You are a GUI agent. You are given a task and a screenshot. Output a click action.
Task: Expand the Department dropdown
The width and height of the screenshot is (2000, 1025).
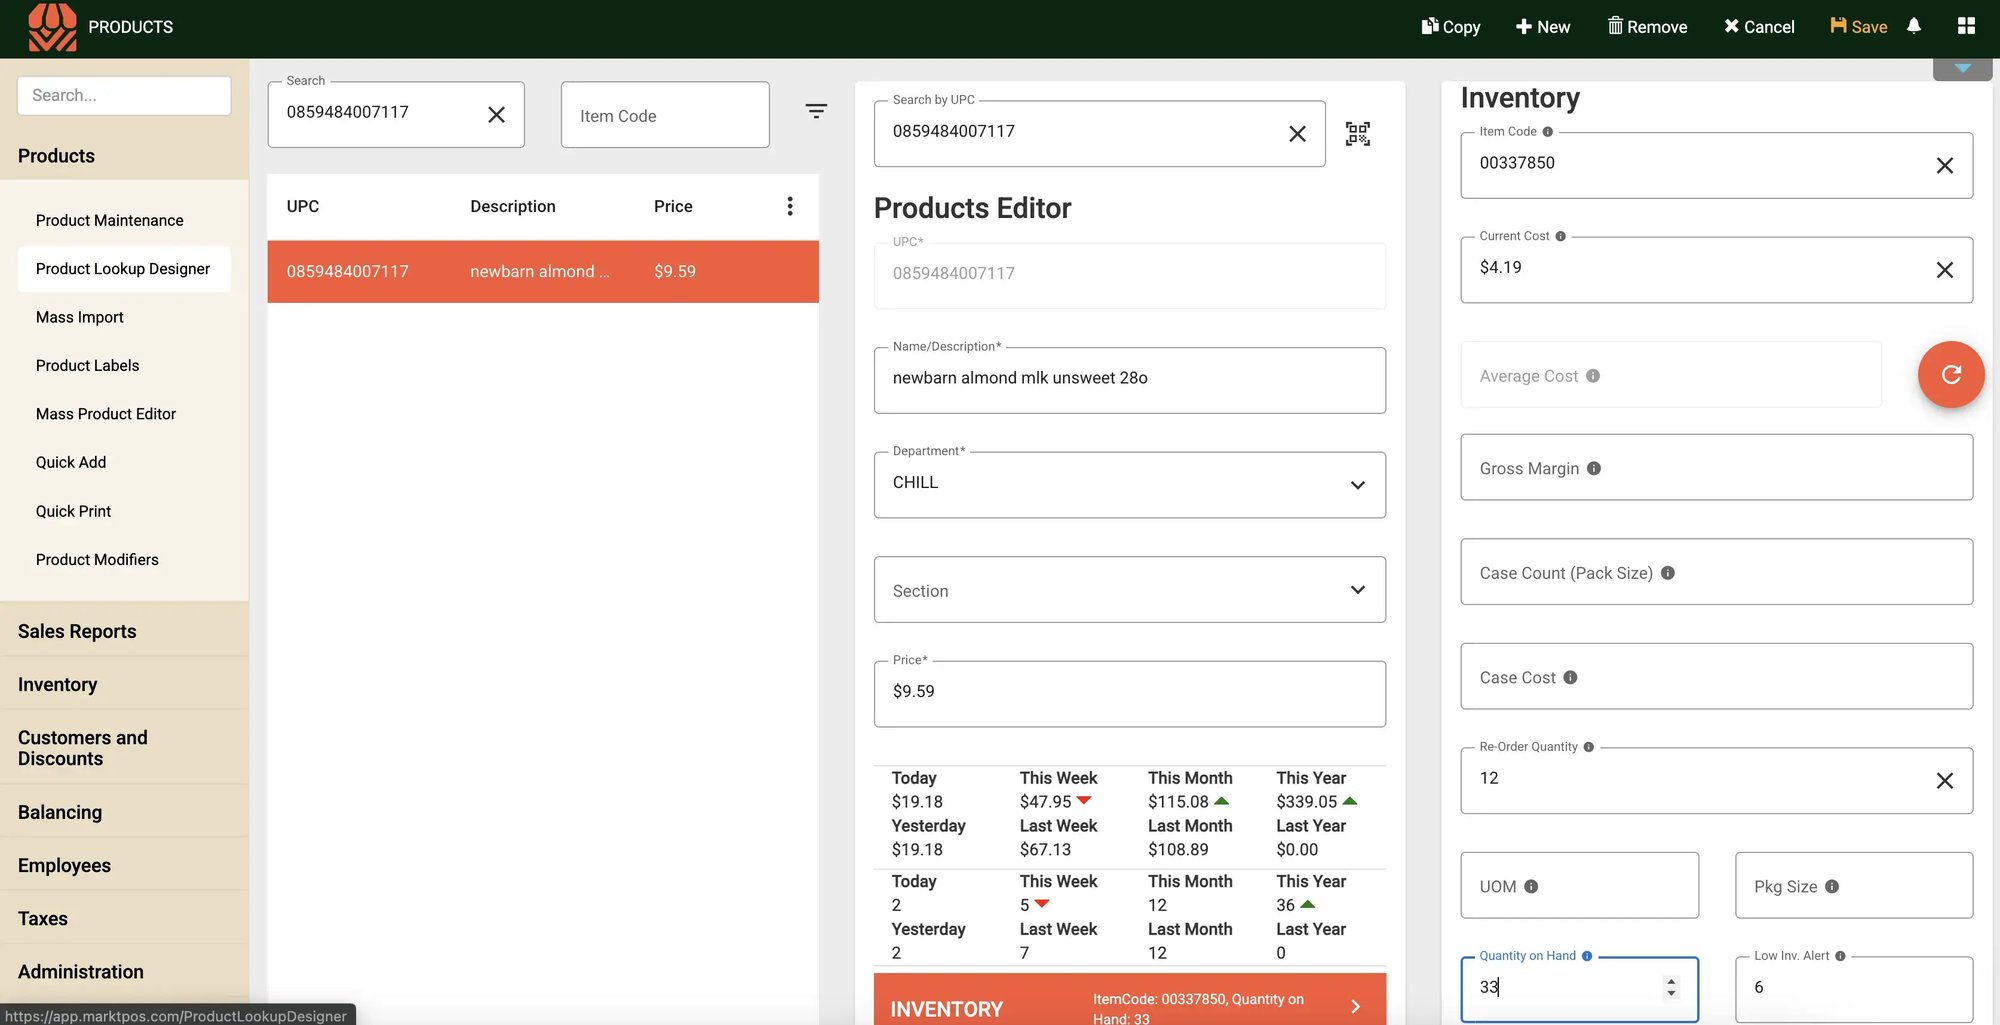[x=1357, y=485]
